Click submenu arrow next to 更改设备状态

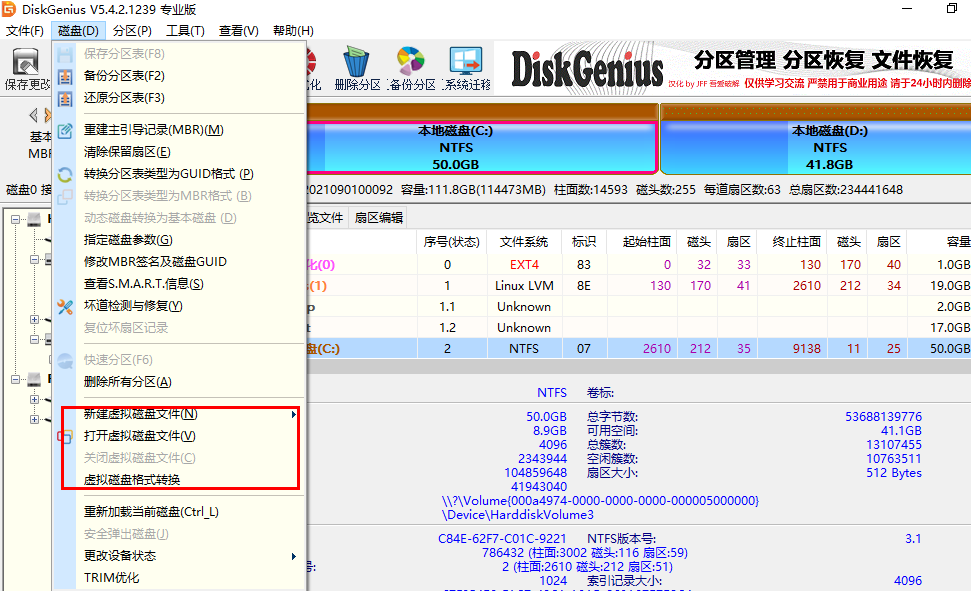coord(294,556)
